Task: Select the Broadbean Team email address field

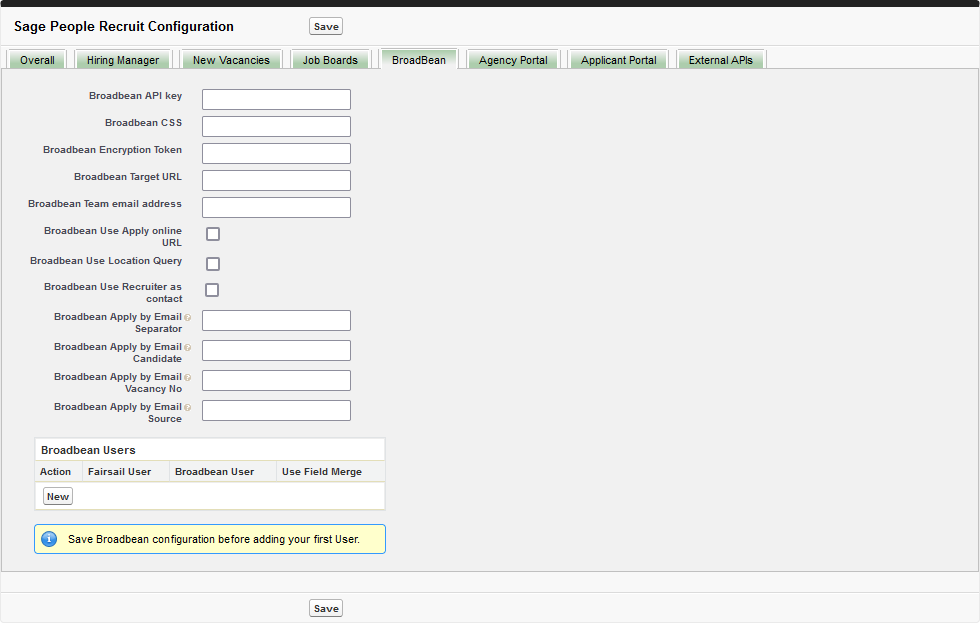Action: 276,207
